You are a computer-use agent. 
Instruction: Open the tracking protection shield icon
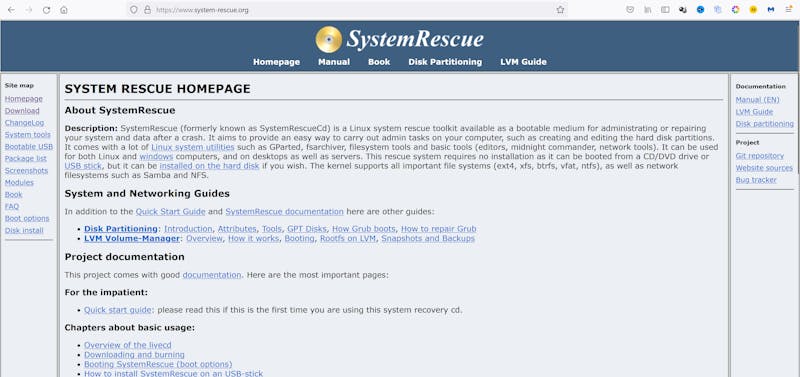(x=134, y=10)
